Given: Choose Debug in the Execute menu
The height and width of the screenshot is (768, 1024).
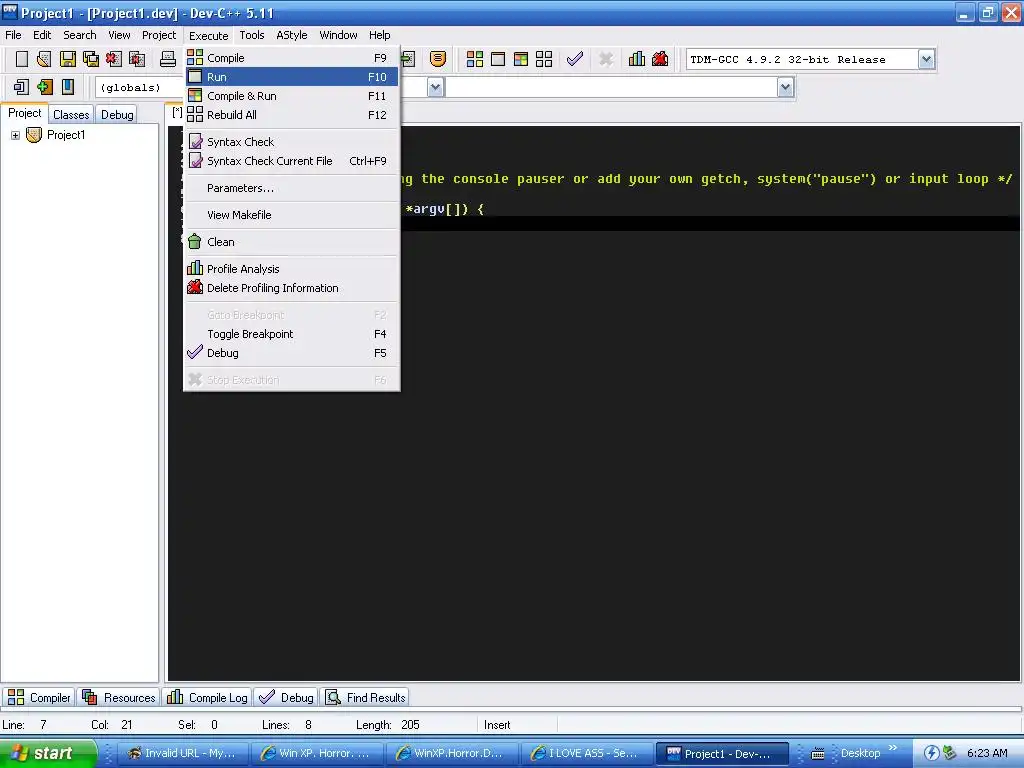Looking at the screenshot, I should click(291, 353).
